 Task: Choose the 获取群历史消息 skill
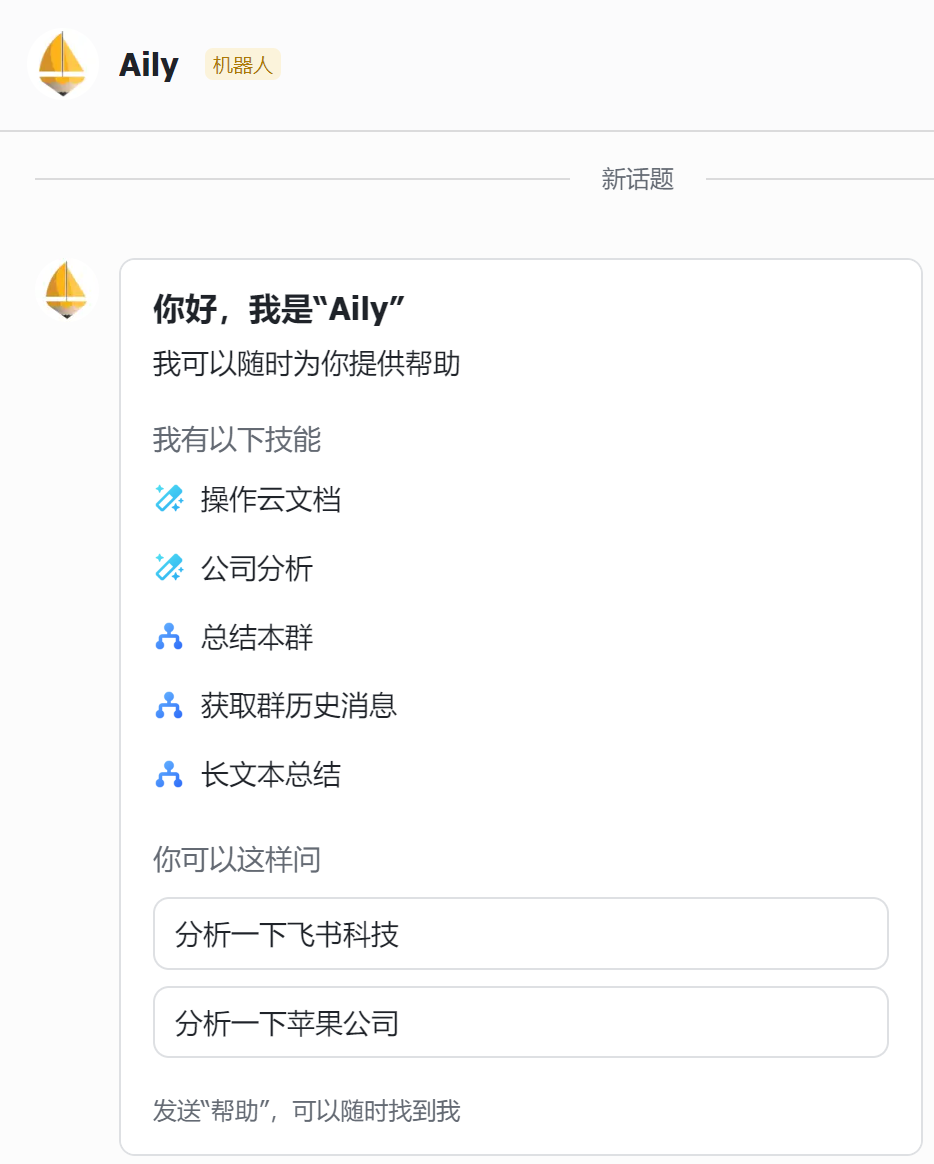pyautogui.click(x=298, y=706)
